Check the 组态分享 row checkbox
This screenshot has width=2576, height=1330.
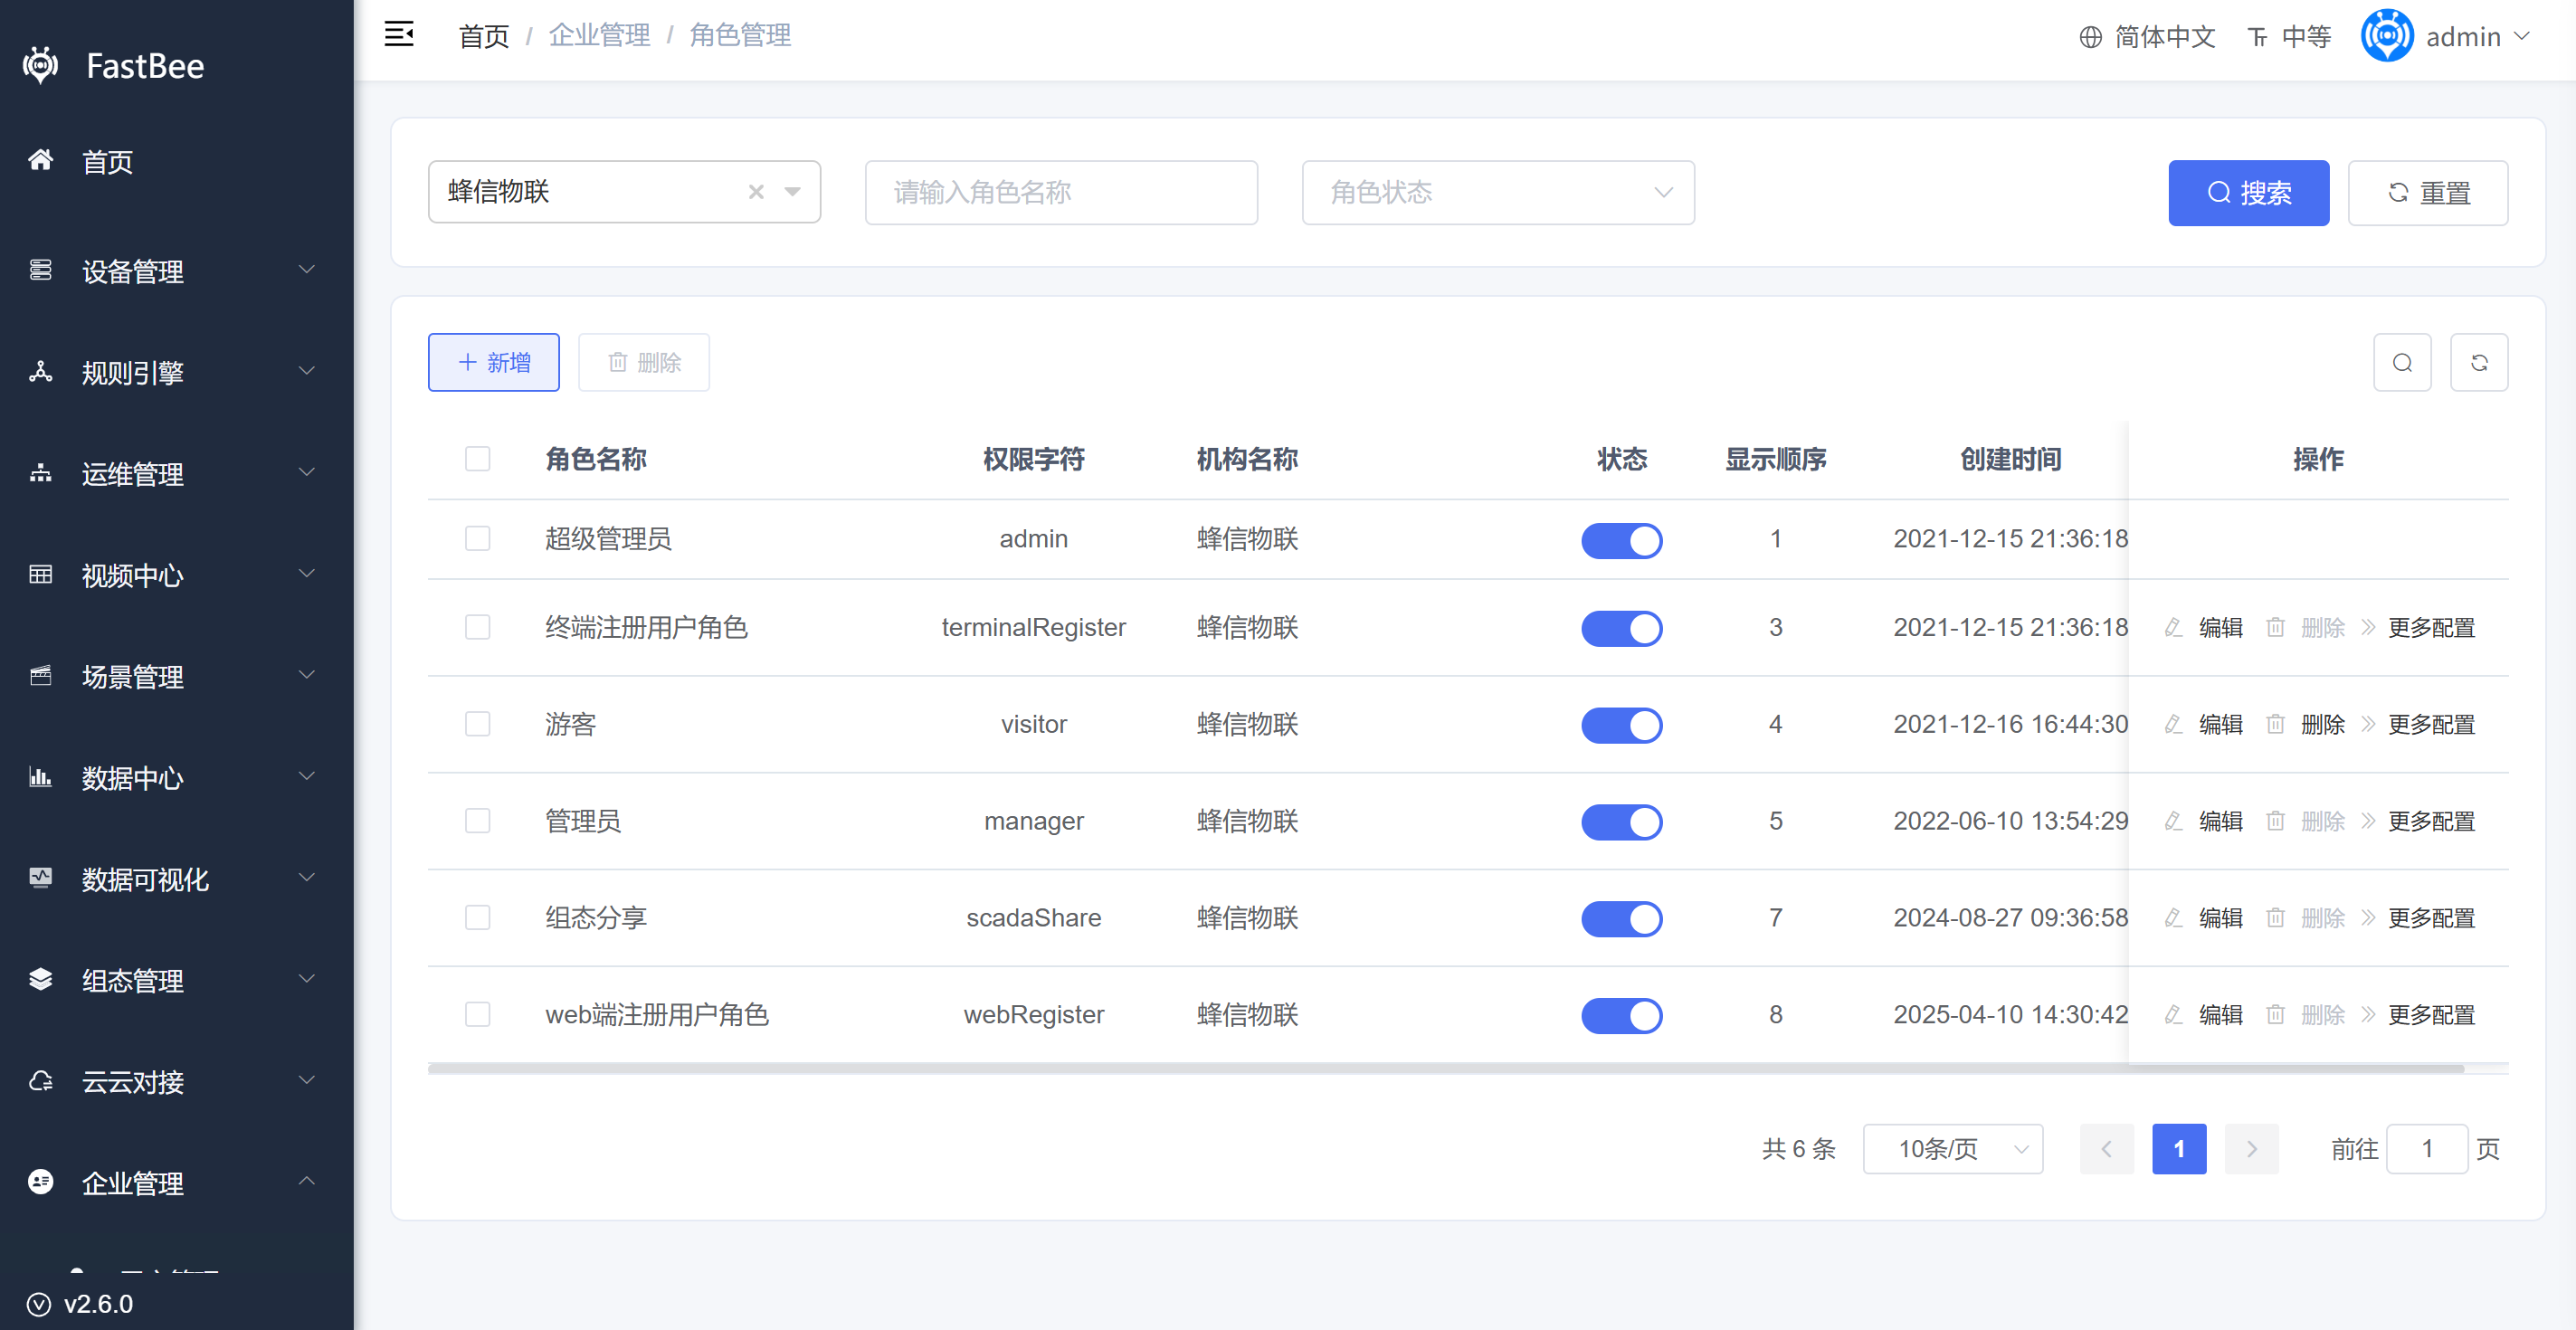pyautogui.click(x=478, y=918)
